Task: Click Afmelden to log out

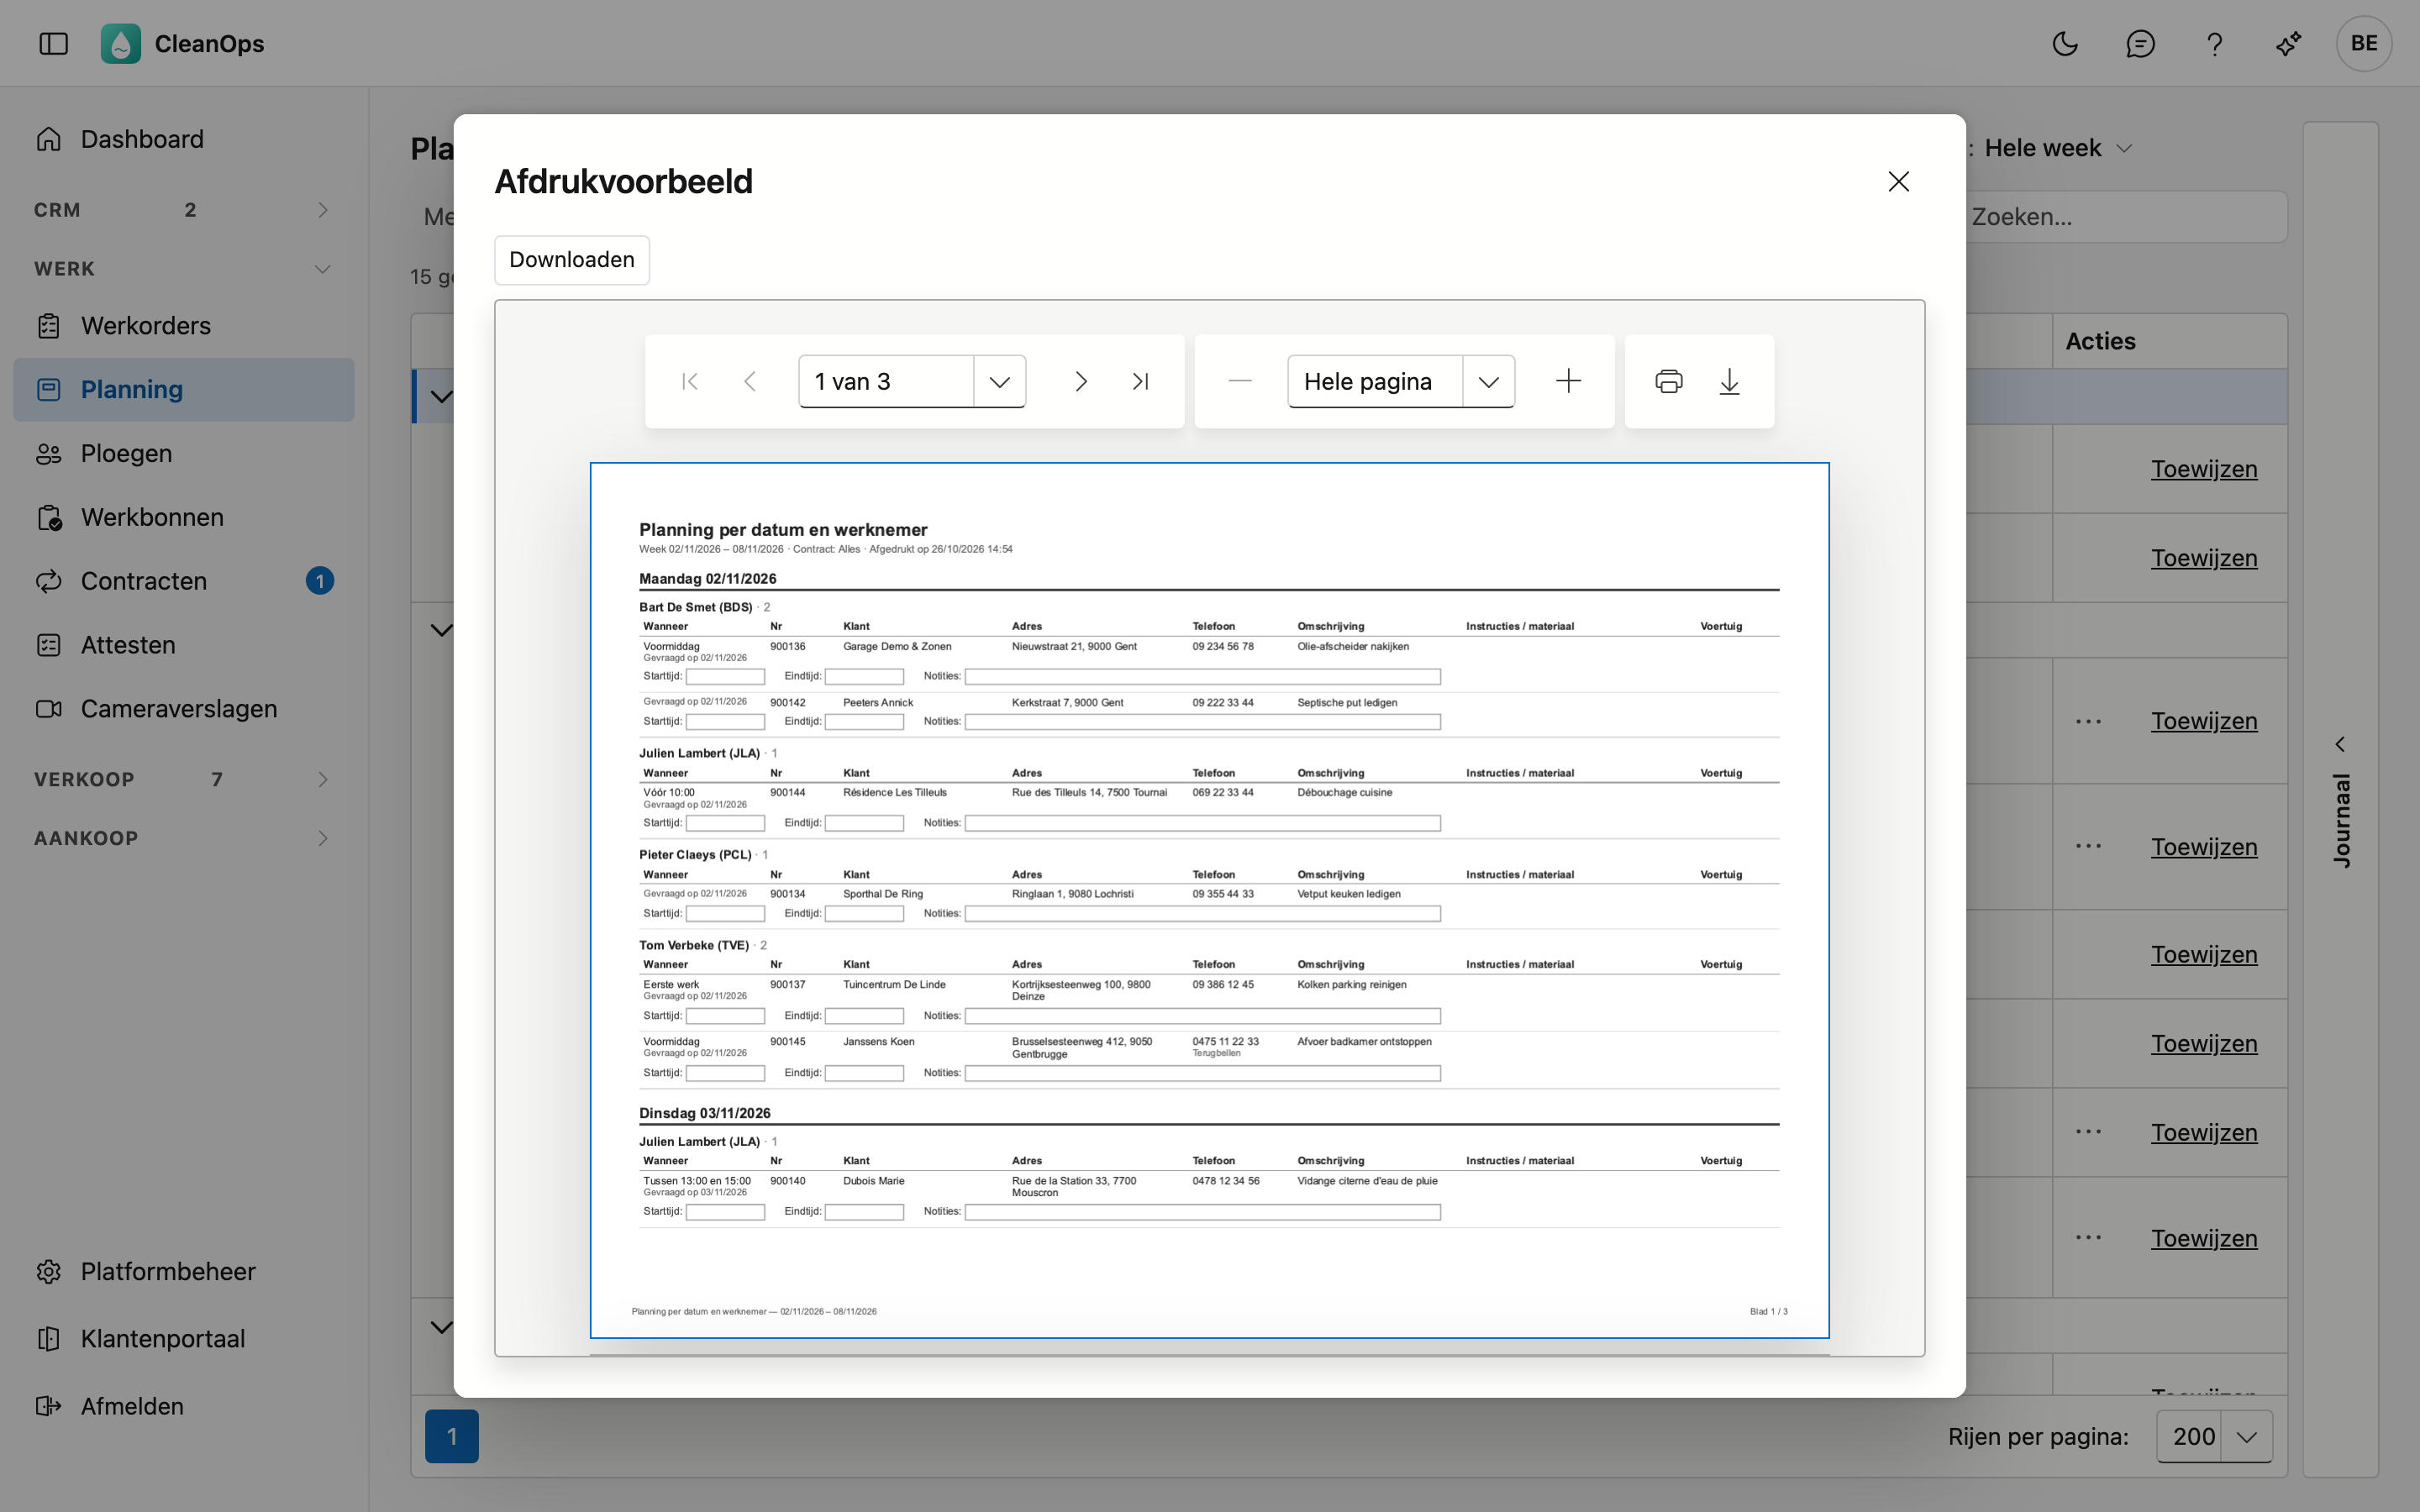Action: pos(183,1406)
